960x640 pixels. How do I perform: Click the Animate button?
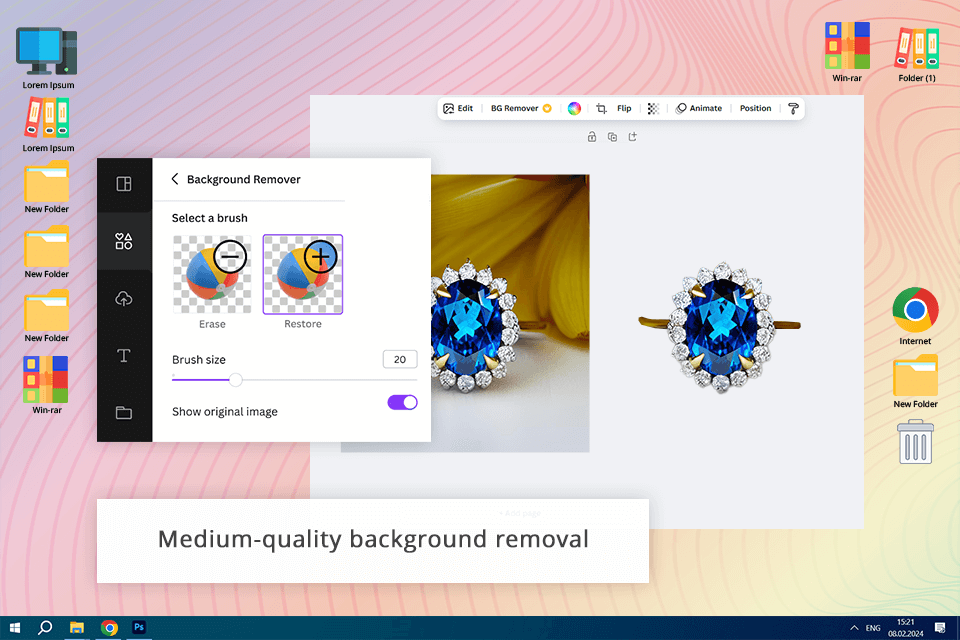[x=699, y=108]
